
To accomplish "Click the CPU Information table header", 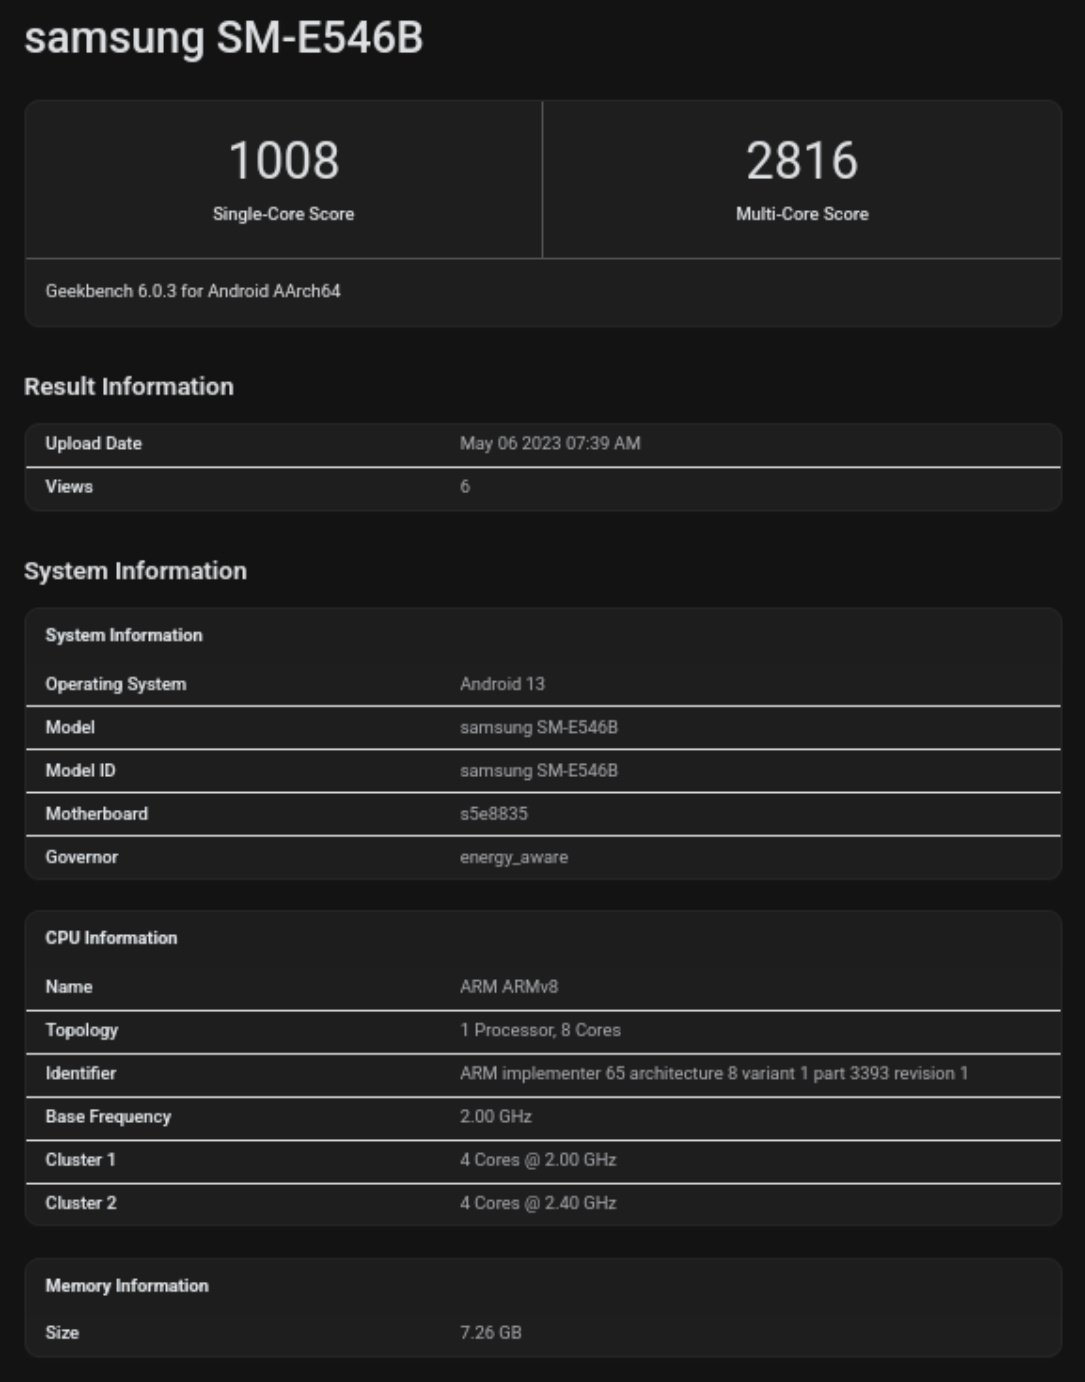I will pyautogui.click(x=111, y=938).
